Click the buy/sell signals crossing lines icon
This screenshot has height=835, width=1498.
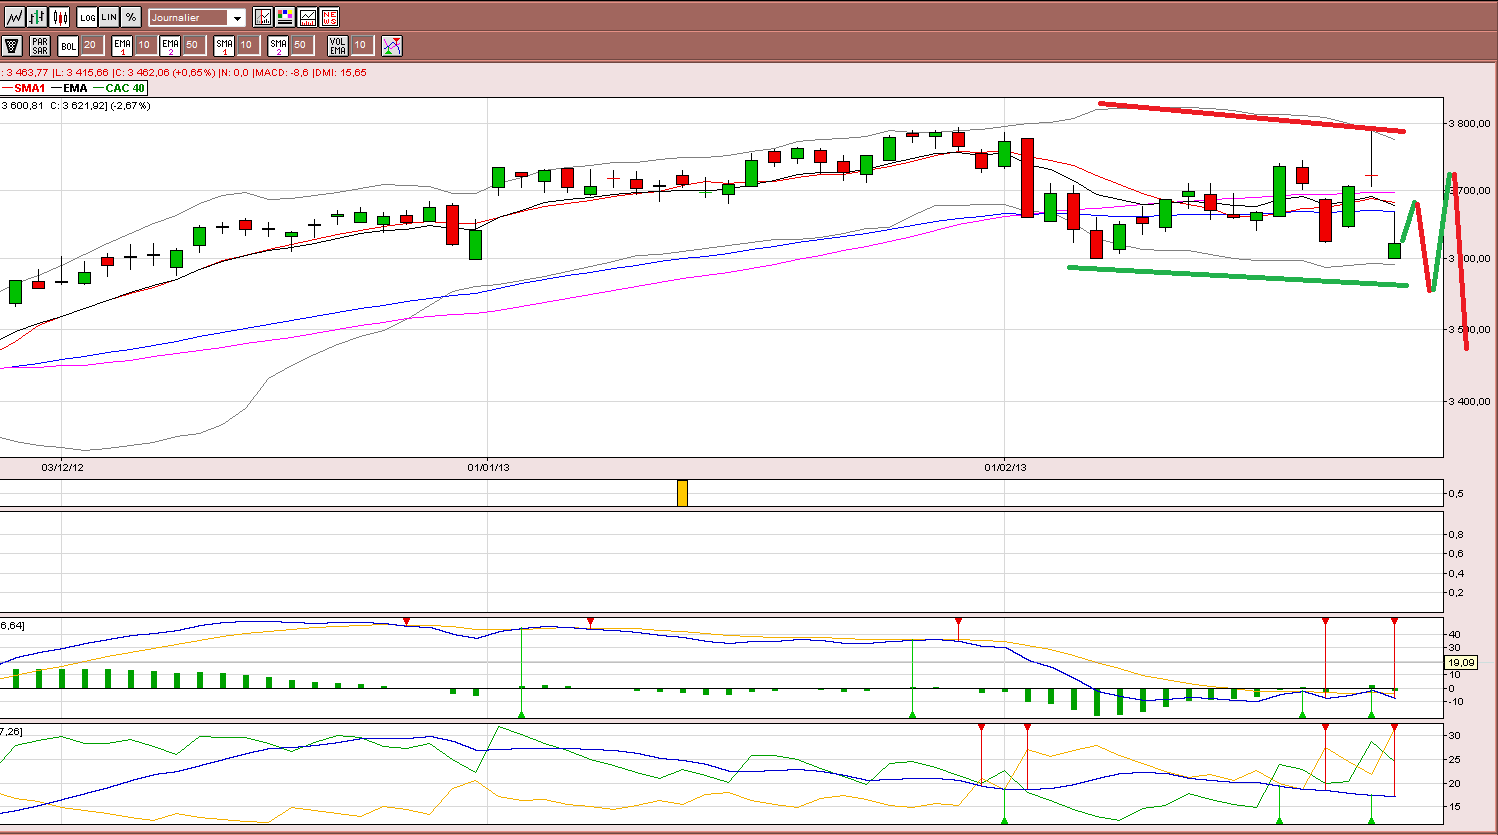(392, 45)
